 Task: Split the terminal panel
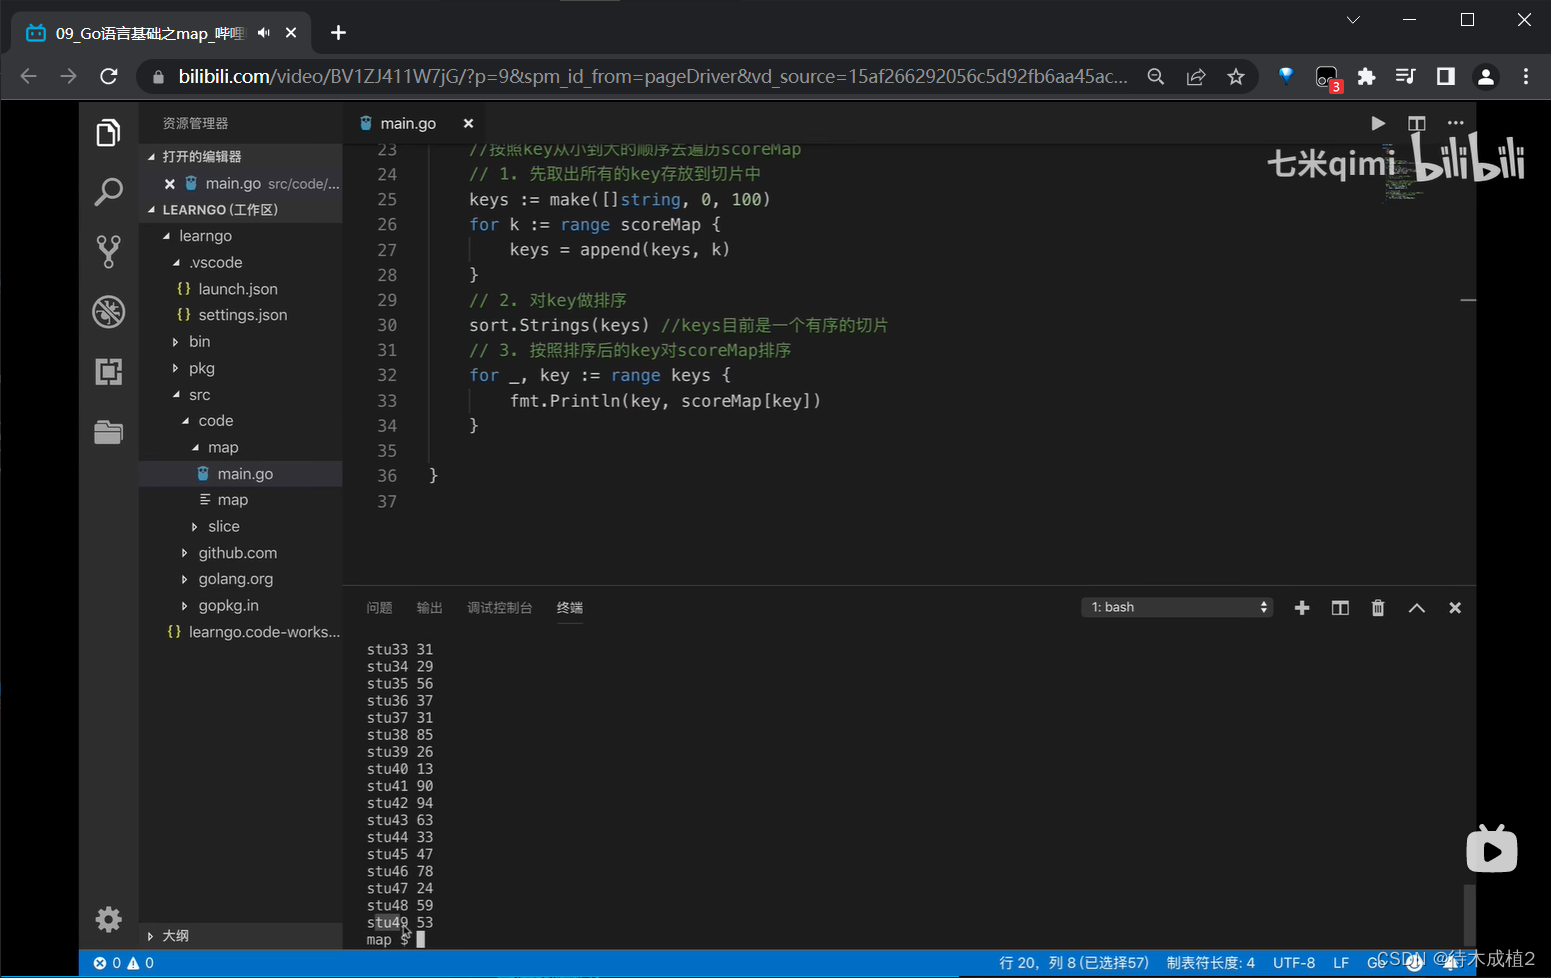(1340, 608)
